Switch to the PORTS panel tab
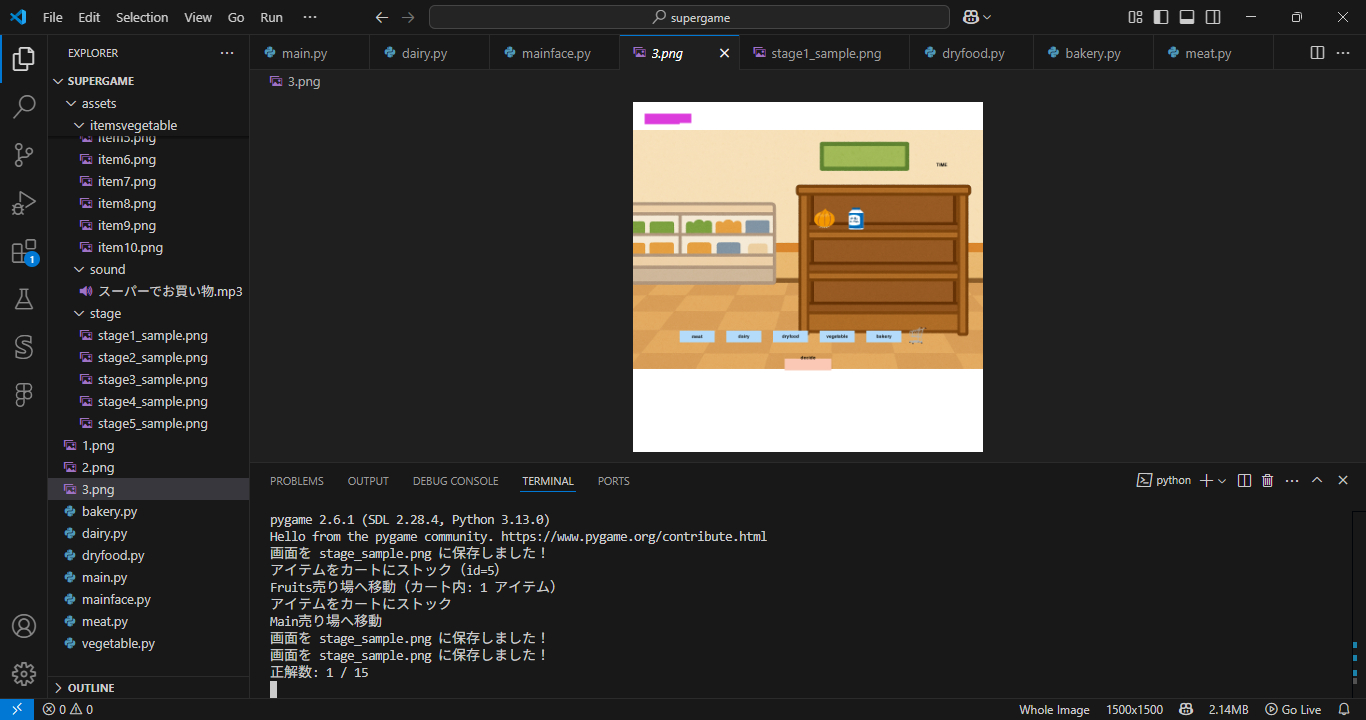This screenshot has width=1366, height=720. 614,481
